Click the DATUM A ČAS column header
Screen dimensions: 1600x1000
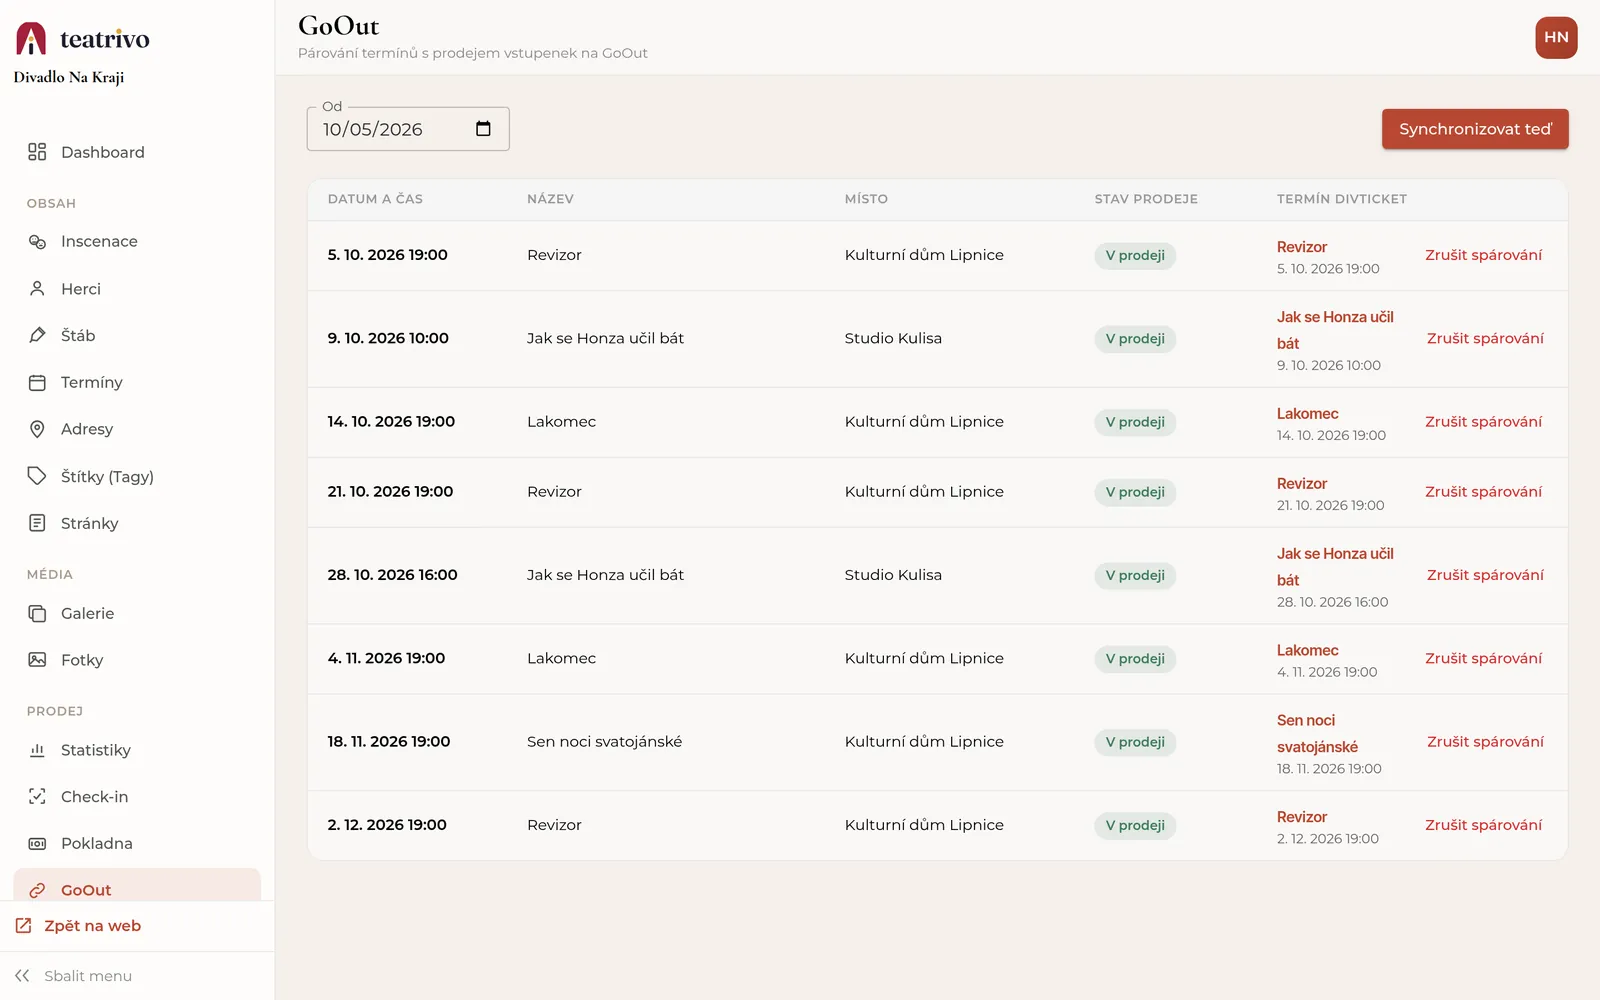pos(375,199)
